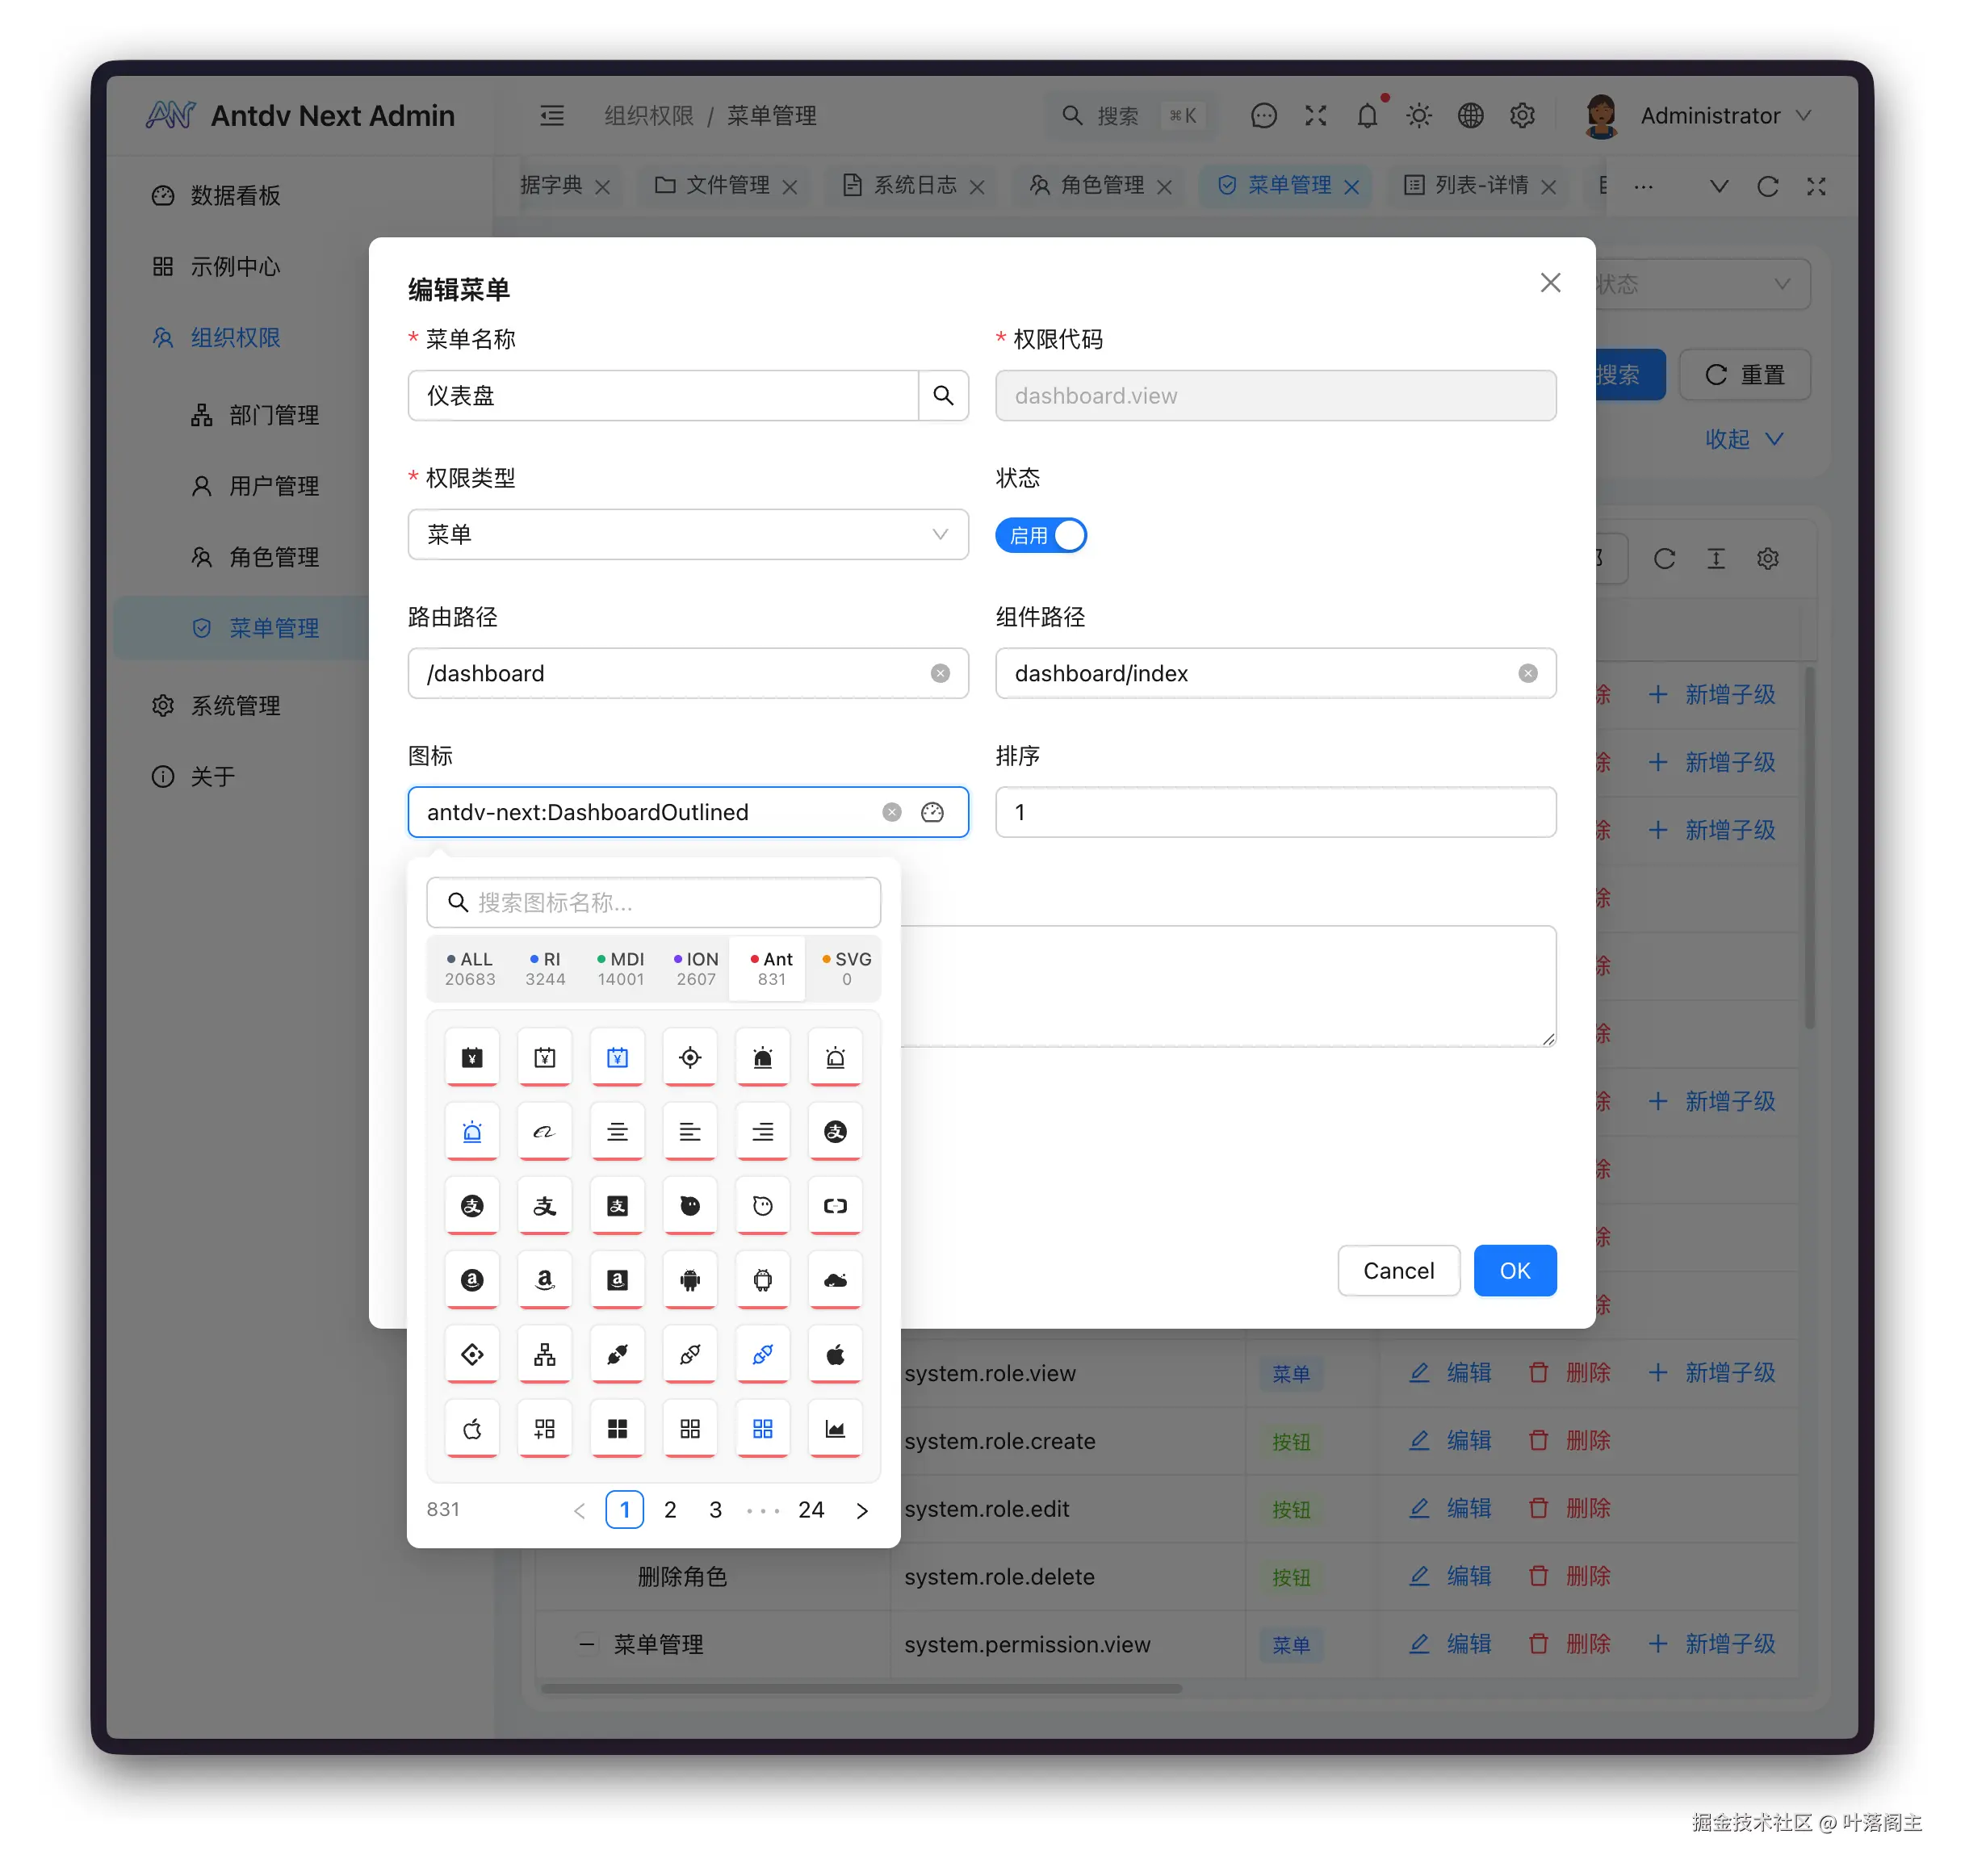Edit the system.role.create row
This screenshot has width=1965, height=1876.
point(1450,1441)
